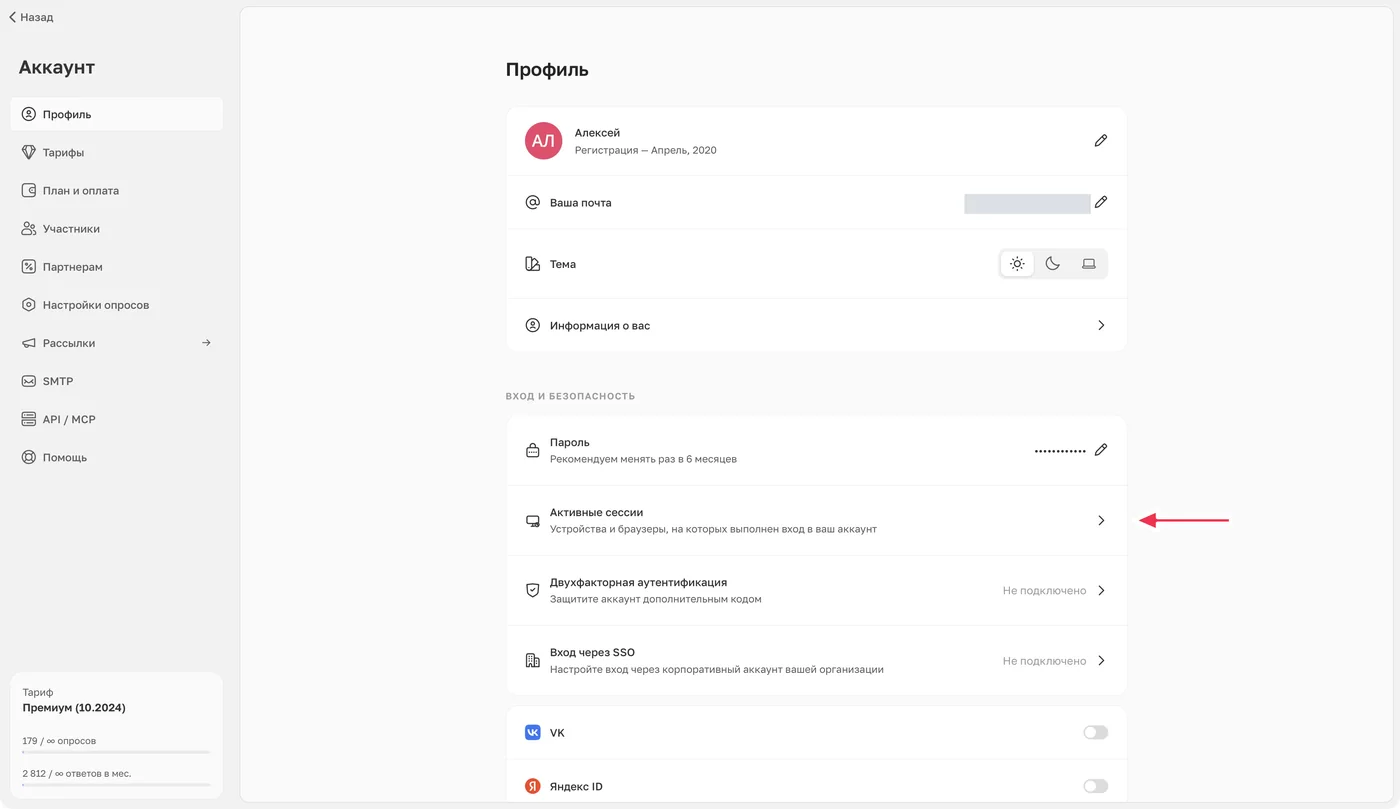Open Активные сессии chevron

(1101, 521)
